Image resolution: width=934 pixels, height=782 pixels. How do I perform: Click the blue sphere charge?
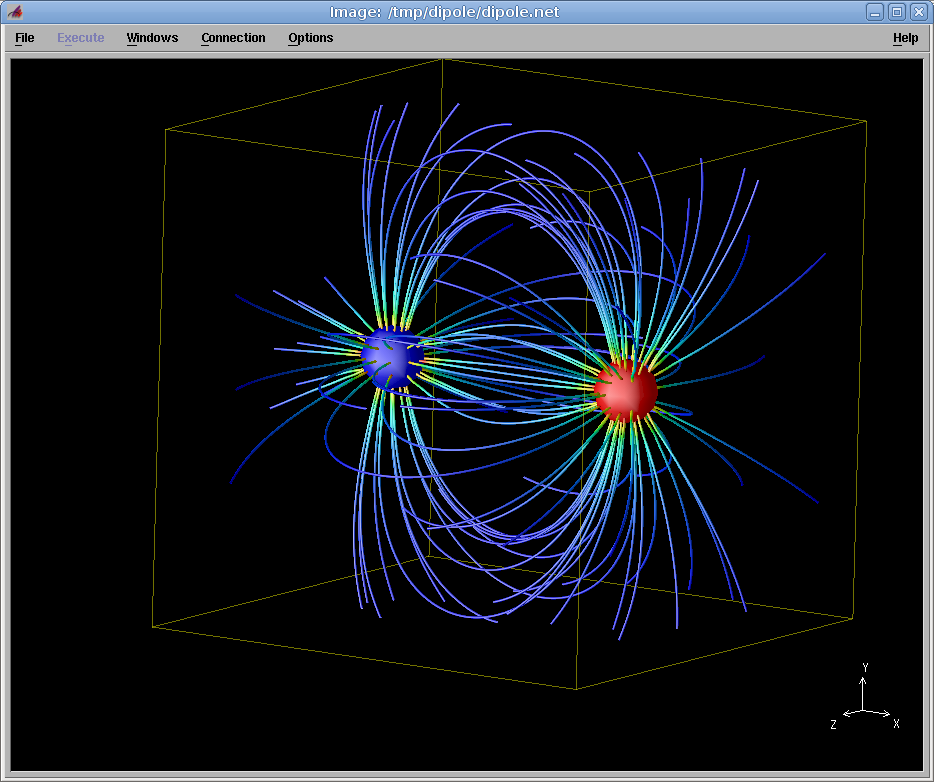pos(390,358)
